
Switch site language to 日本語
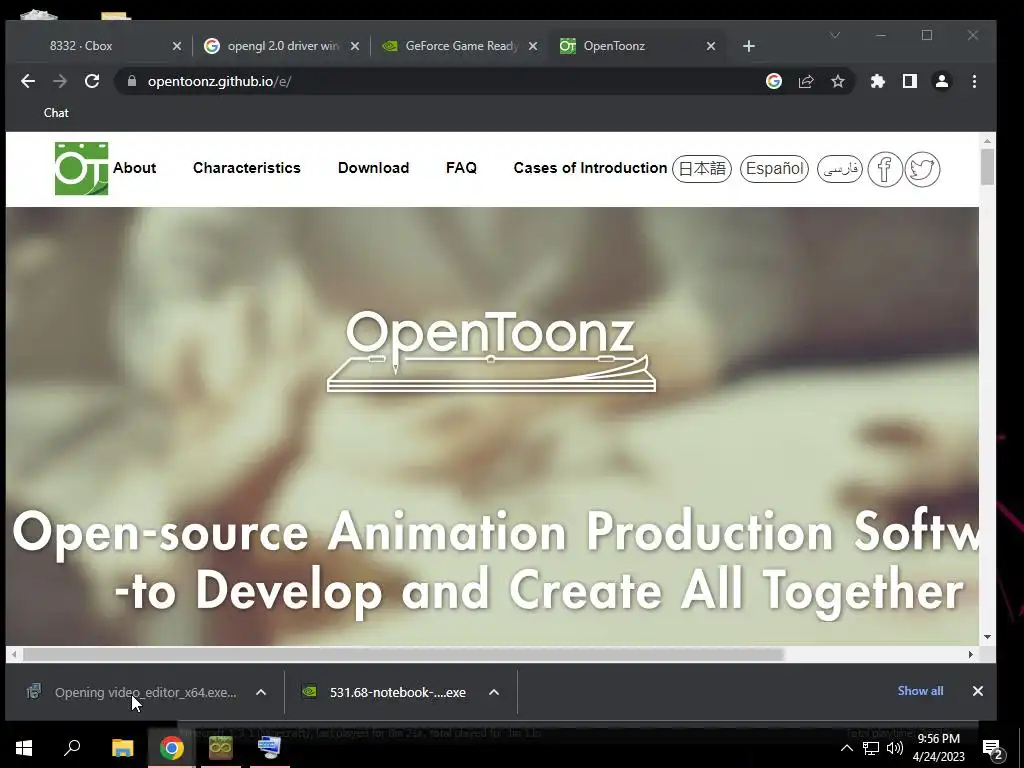(x=702, y=169)
